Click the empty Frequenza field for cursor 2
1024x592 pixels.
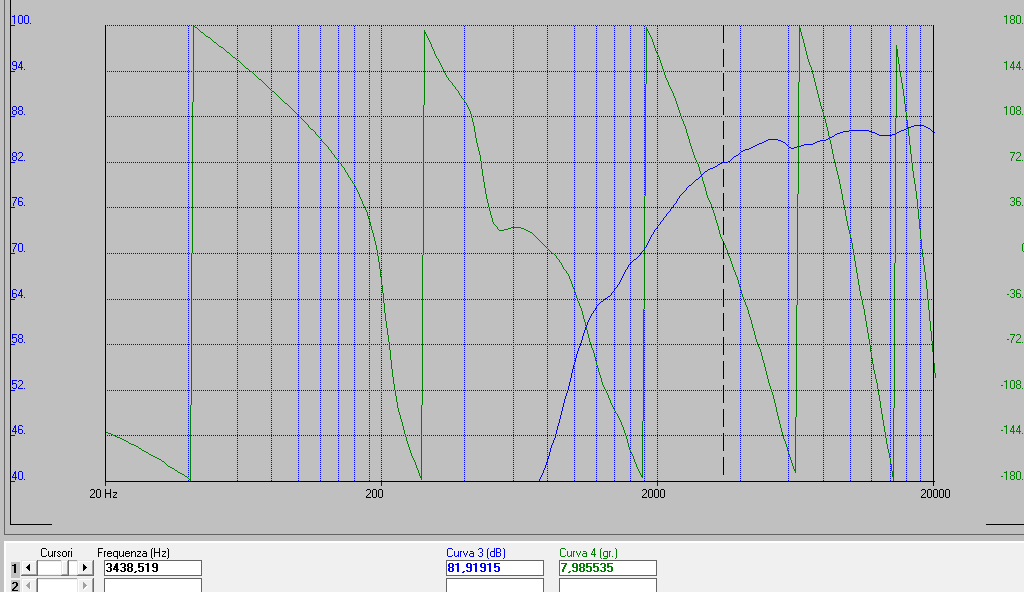[x=153, y=585]
